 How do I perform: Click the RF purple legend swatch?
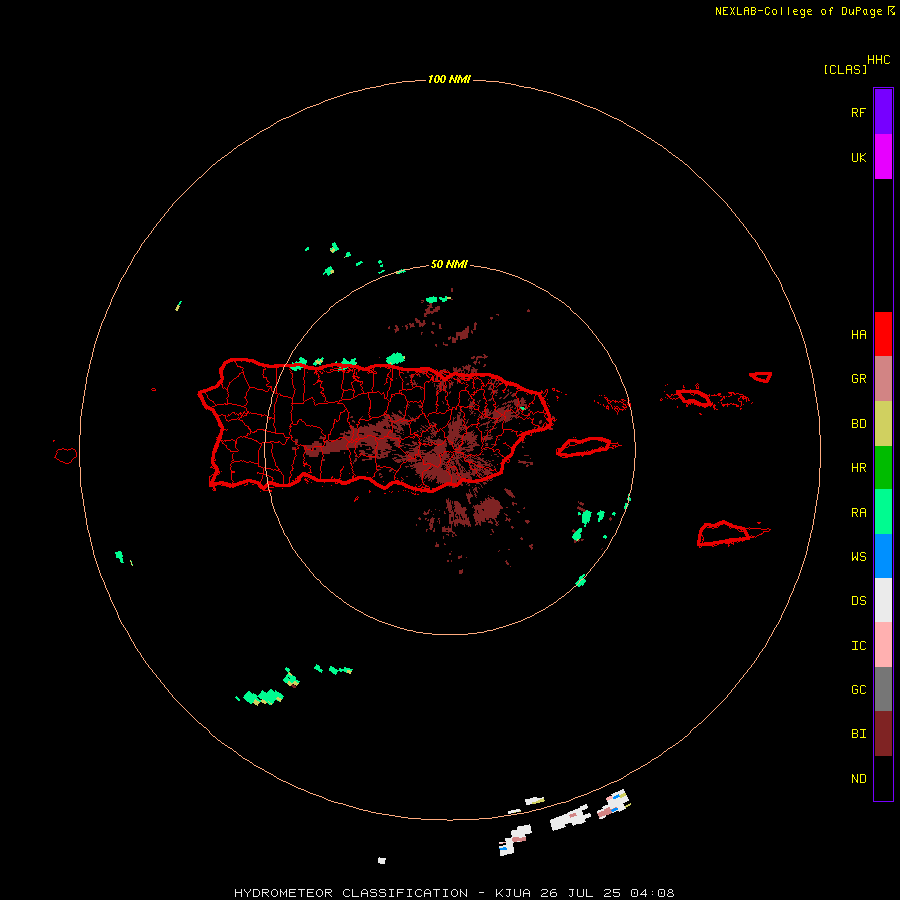pyautogui.click(x=883, y=112)
